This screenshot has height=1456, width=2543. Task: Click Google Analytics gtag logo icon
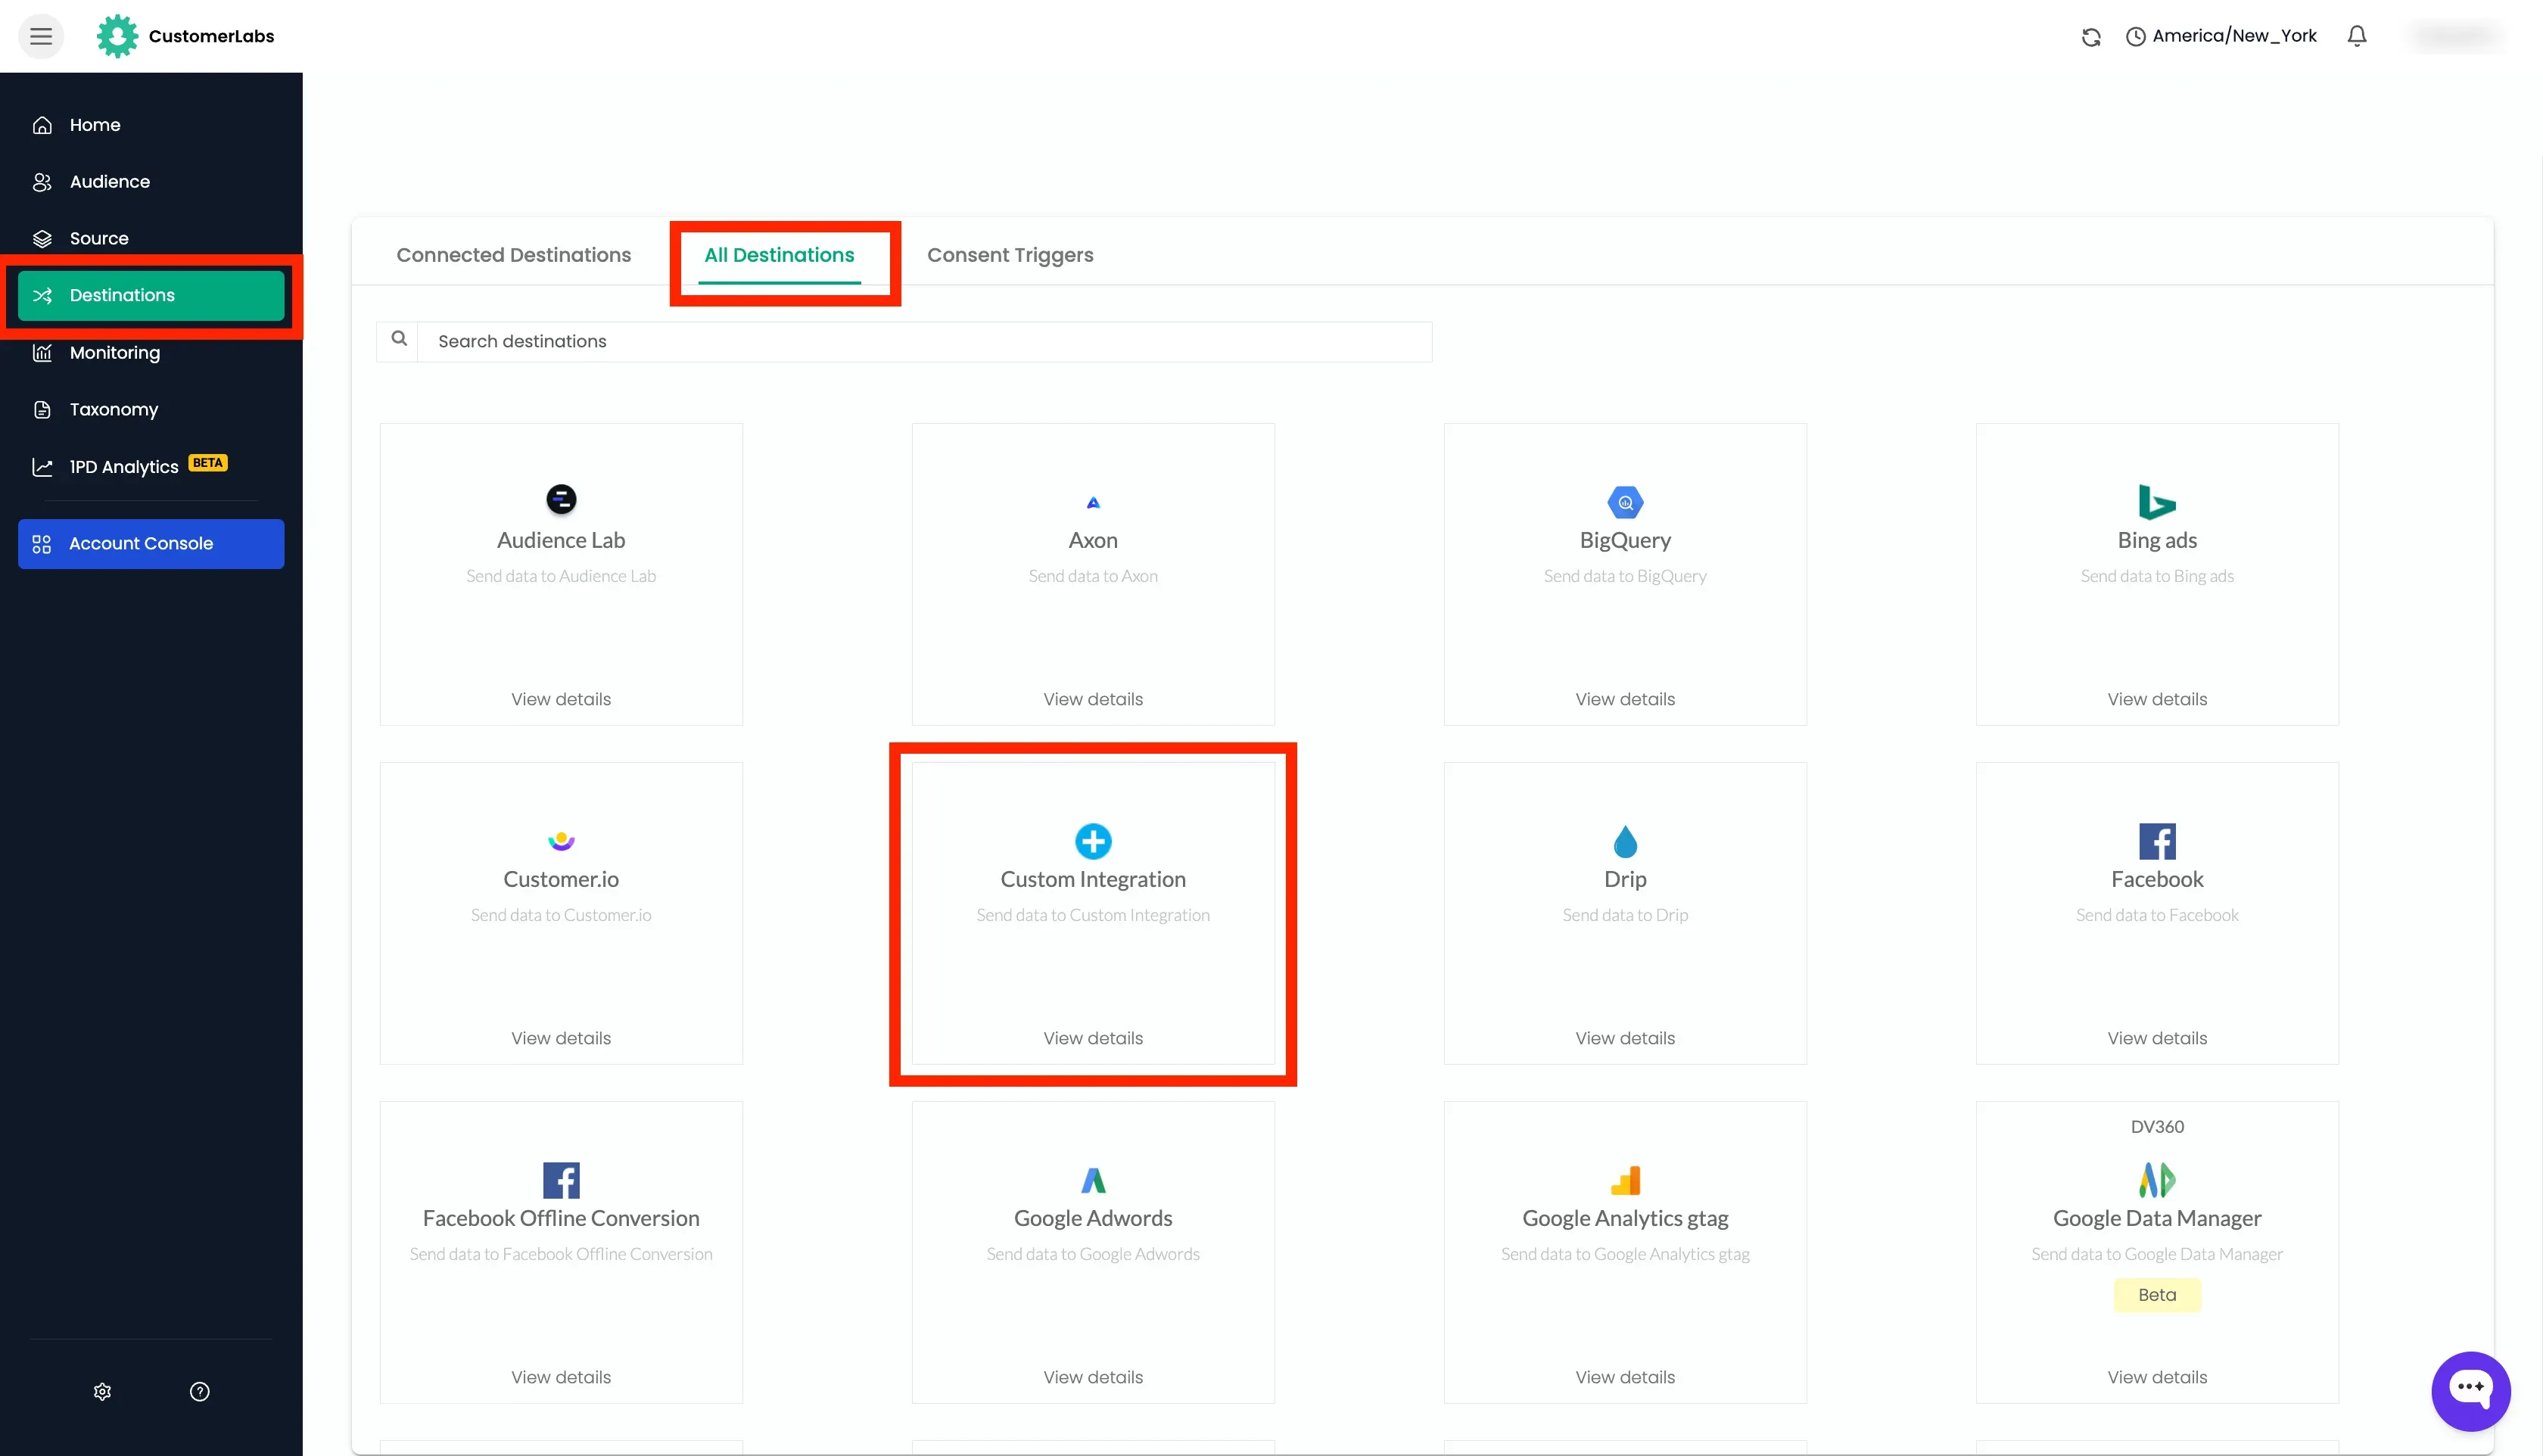tap(1625, 1180)
